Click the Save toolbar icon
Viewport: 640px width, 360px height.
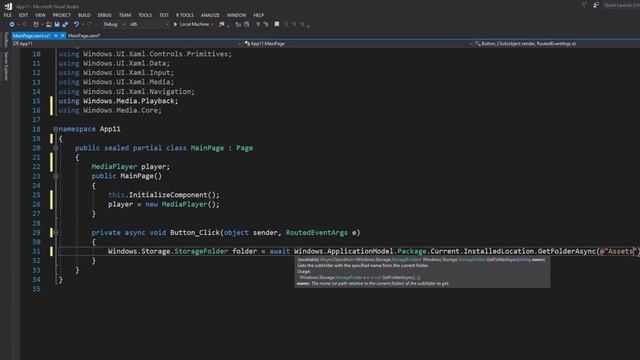(57, 24)
